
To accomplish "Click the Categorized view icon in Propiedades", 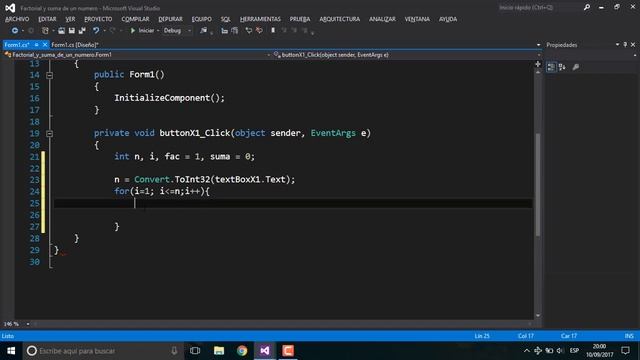I will [551, 67].
